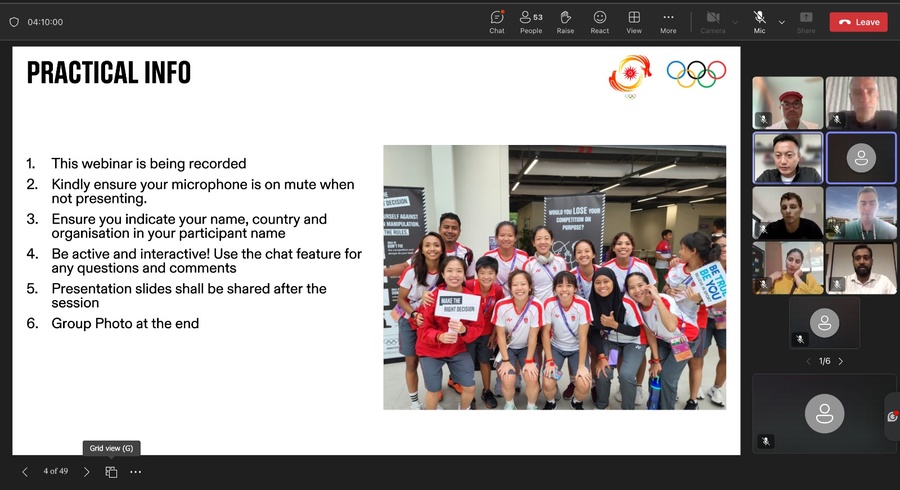This screenshot has width=900, height=490.
Task: Open slide more options ellipsis
Action: point(136,471)
